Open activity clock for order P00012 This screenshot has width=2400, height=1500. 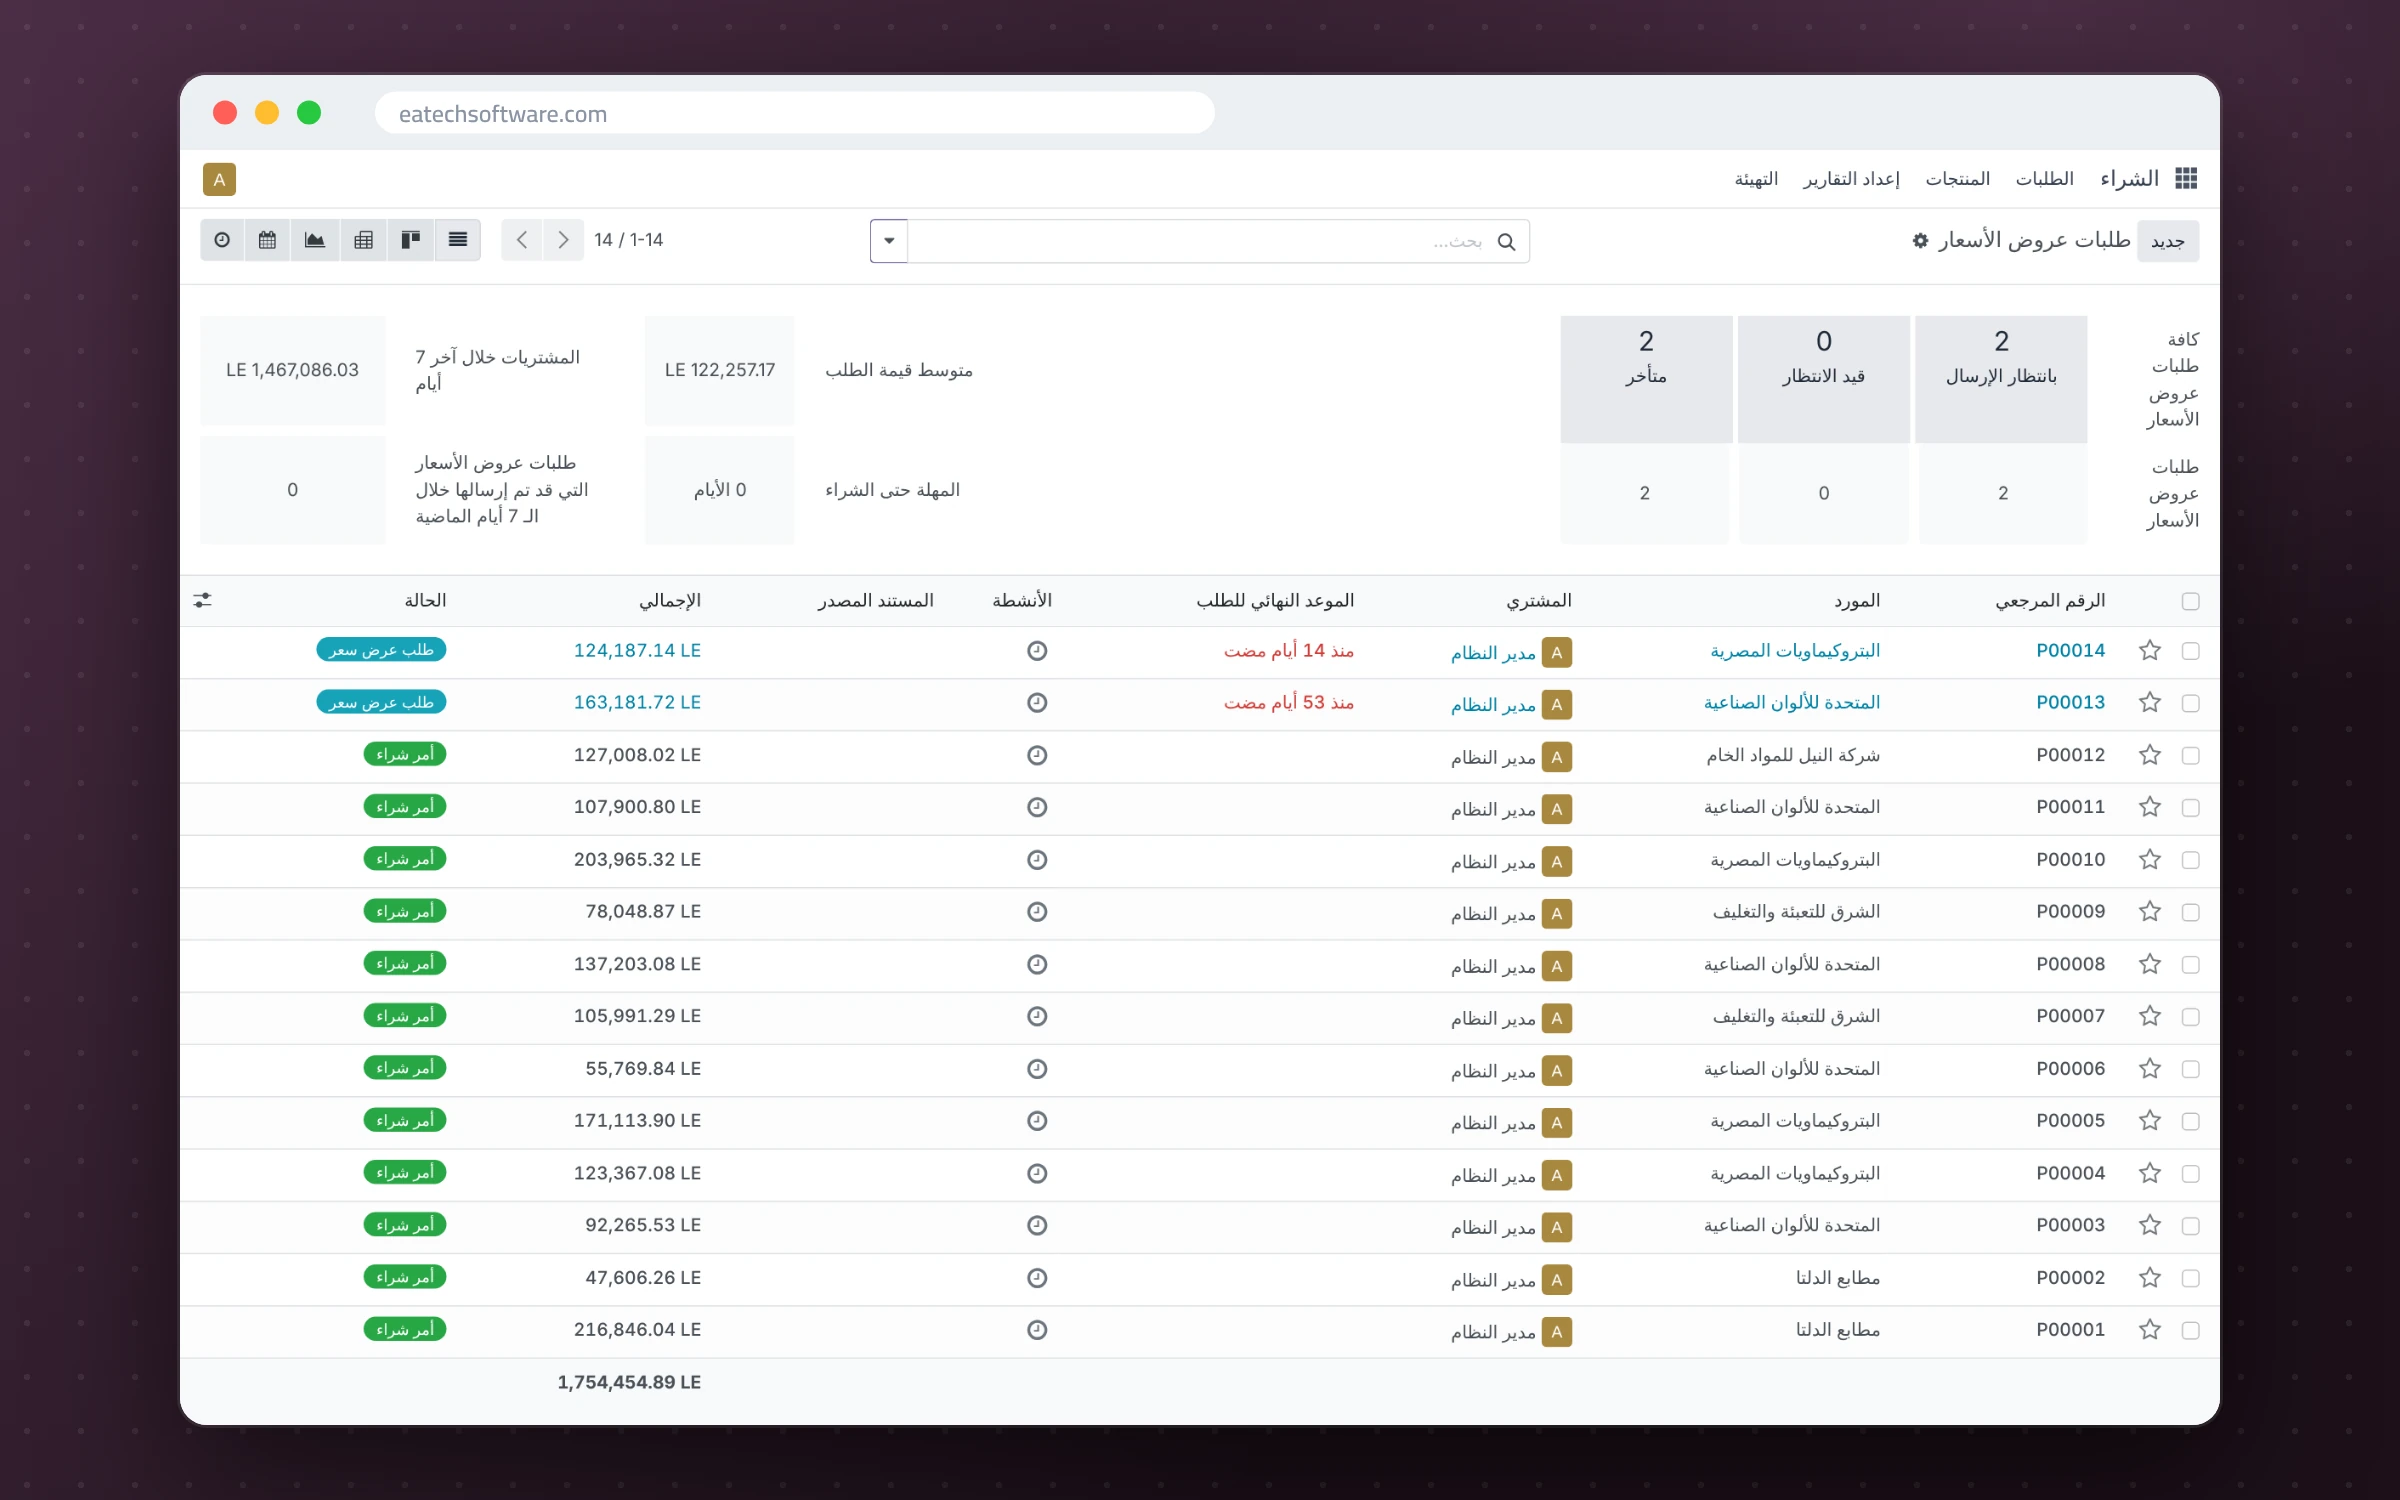(1037, 755)
